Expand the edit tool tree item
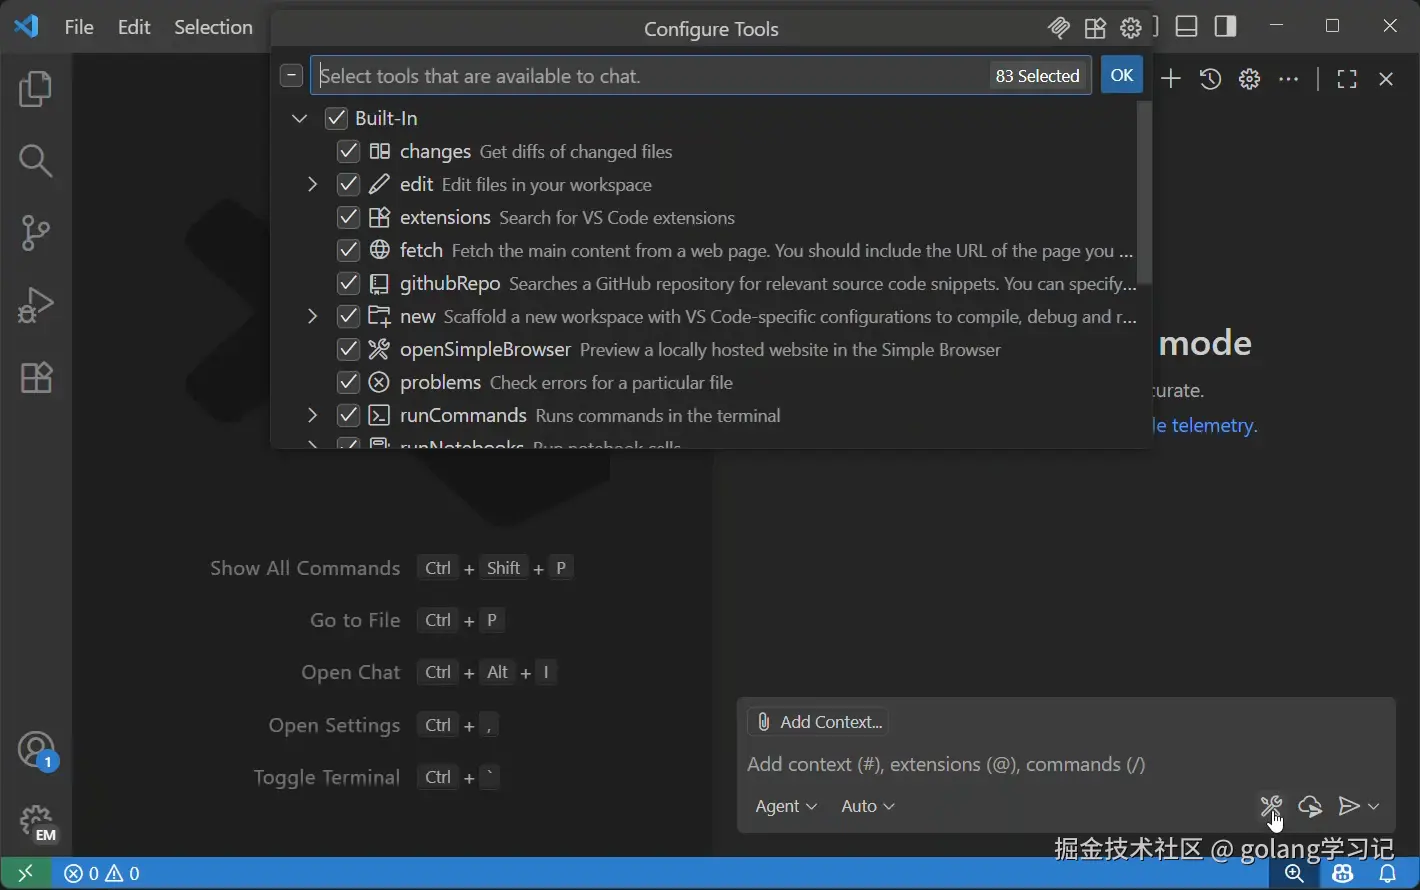This screenshot has width=1420, height=890. (312, 184)
